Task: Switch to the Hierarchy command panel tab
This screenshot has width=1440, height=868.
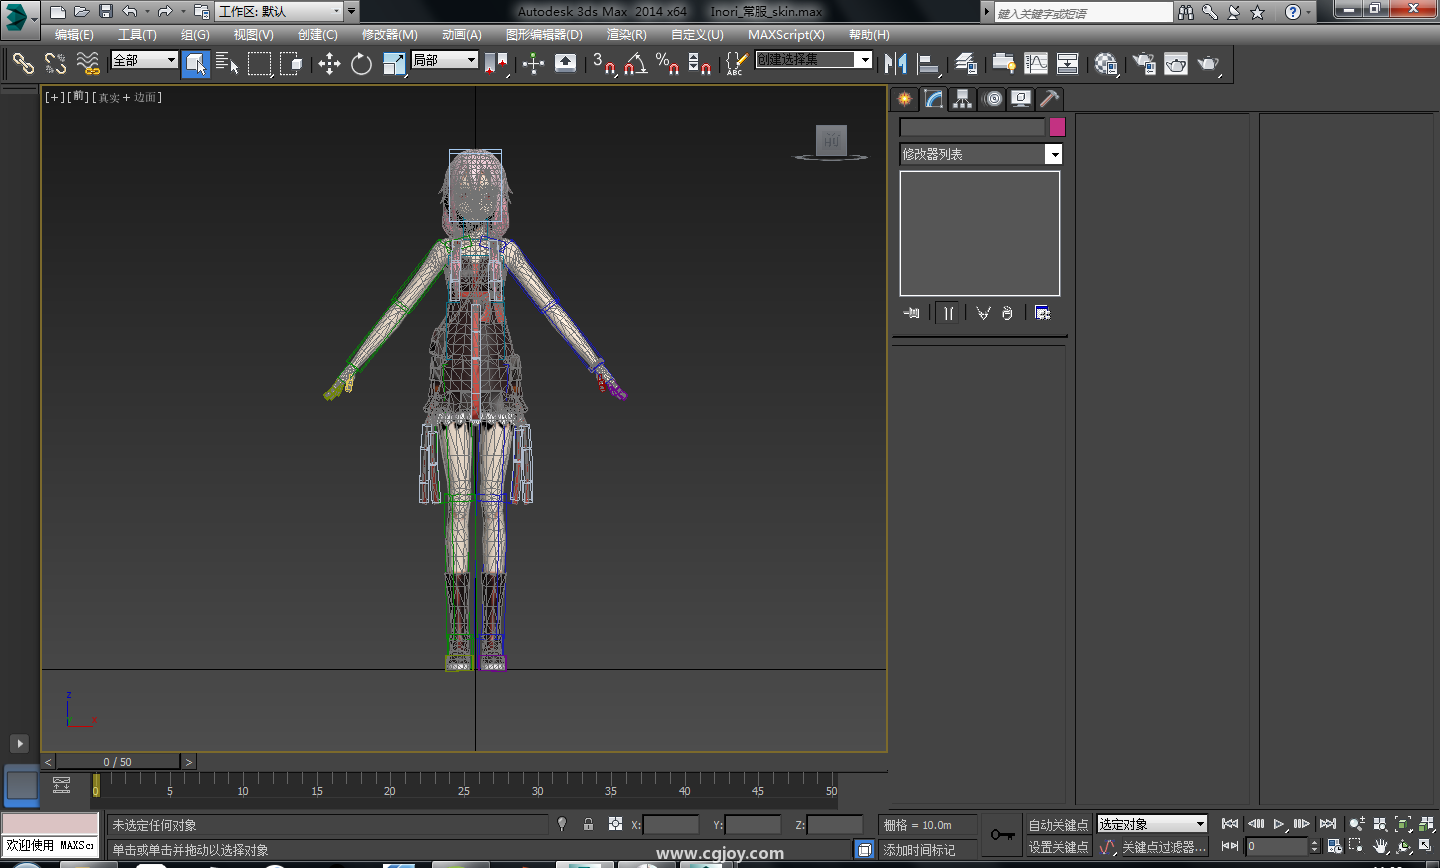Action: [962, 98]
